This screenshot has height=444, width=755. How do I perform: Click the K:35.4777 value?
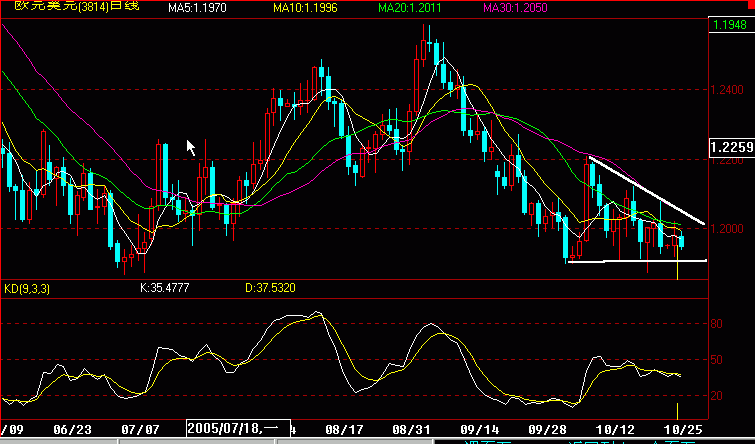(165, 288)
